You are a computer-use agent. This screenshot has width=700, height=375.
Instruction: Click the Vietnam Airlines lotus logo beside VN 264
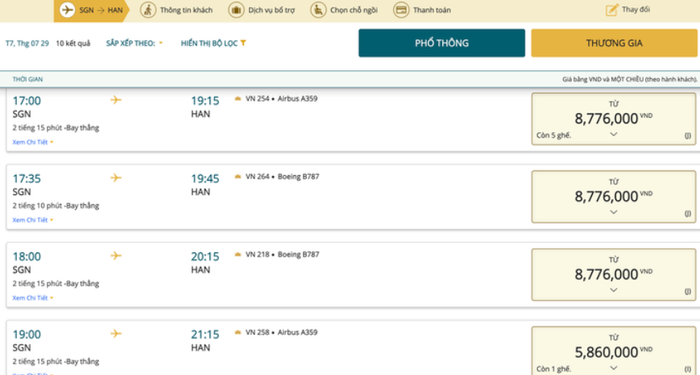point(238,177)
